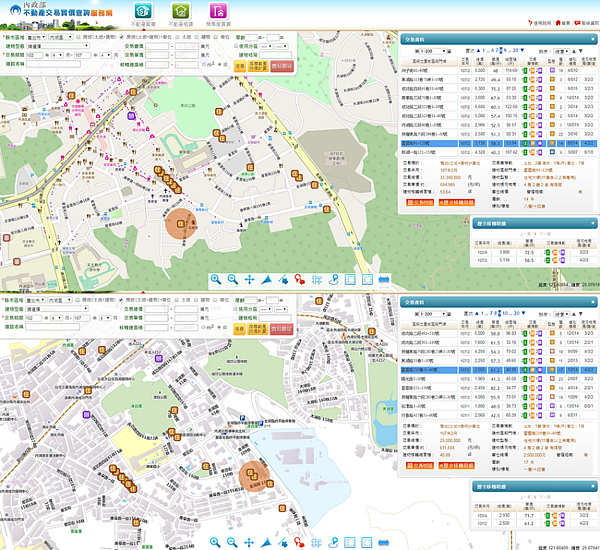Click highlighted orange-circle property markers on lower map
Image resolution: width=600 pixels, height=550 pixels.
pos(254,476)
